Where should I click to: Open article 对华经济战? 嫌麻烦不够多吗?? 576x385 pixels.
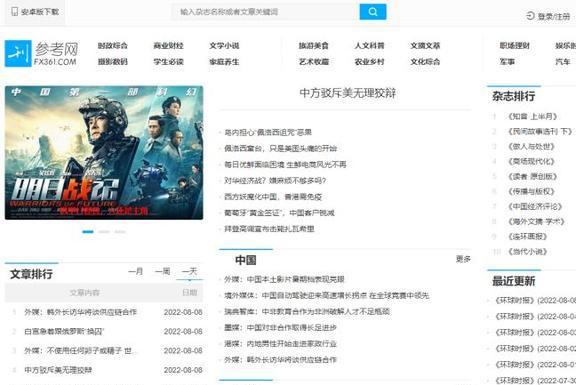[x=275, y=180]
